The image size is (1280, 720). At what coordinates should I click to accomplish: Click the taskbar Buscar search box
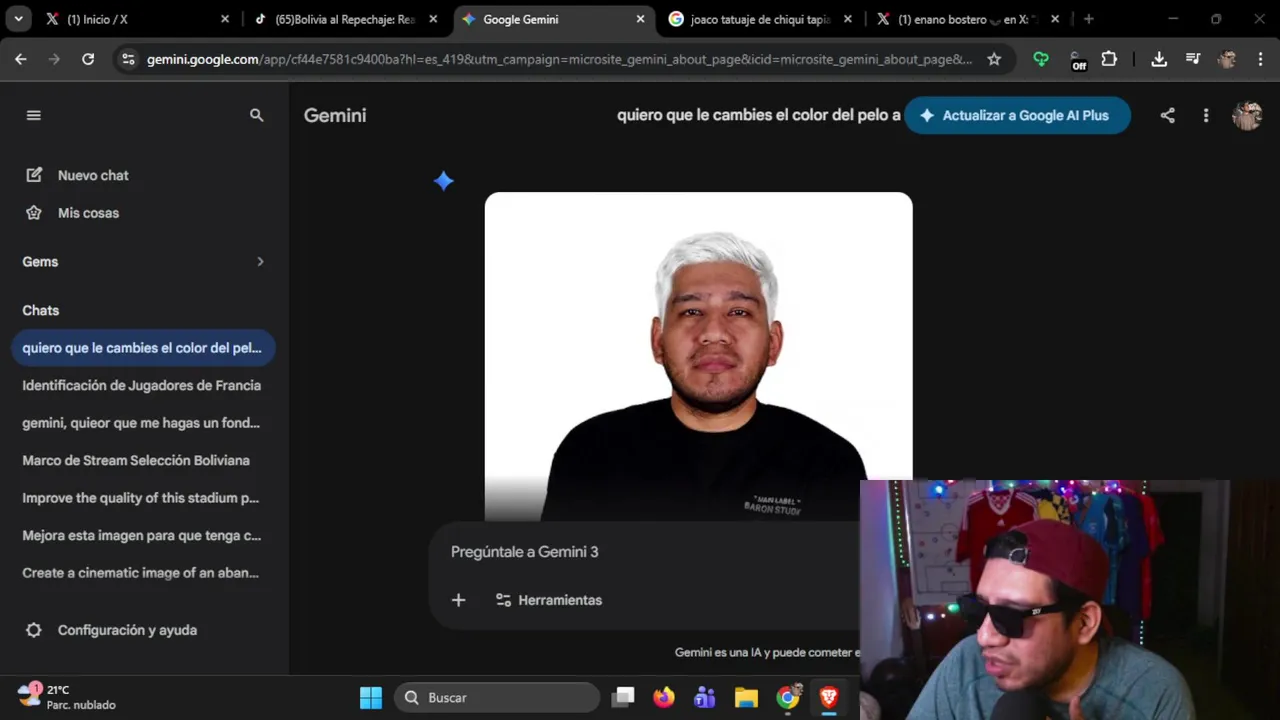(497, 697)
